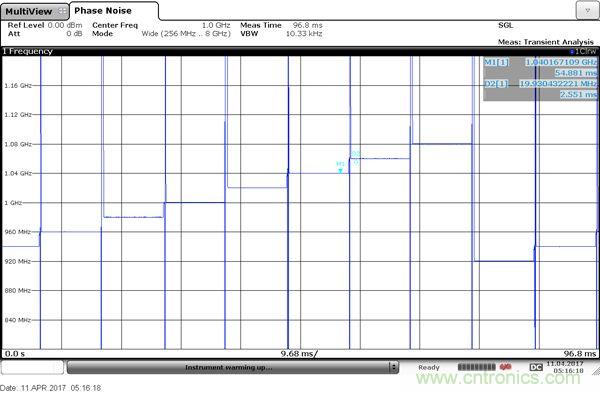This screenshot has height=393, width=600.
Task: Click the empty input field at bottom left
Action: [x=32, y=367]
